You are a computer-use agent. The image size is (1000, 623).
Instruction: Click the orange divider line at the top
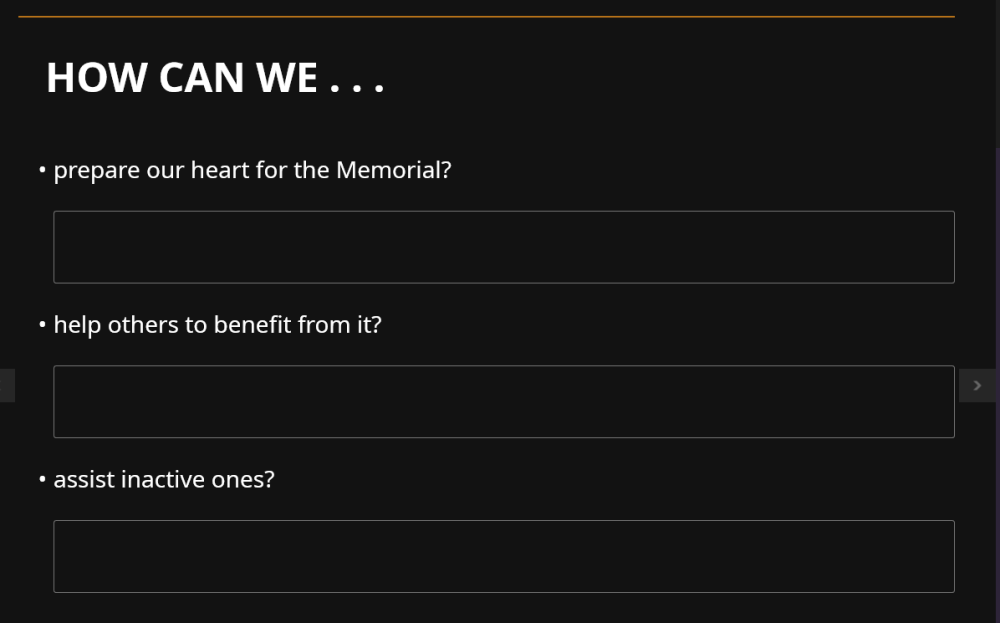pos(486,17)
